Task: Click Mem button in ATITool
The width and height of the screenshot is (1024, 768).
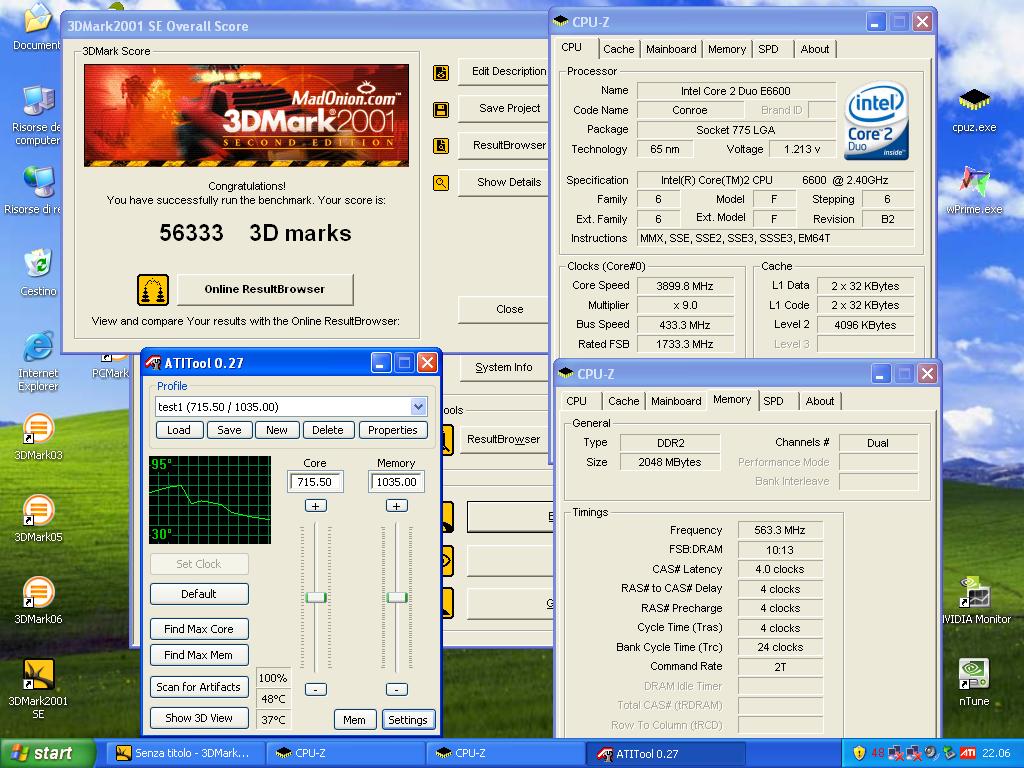Action: coord(355,720)
